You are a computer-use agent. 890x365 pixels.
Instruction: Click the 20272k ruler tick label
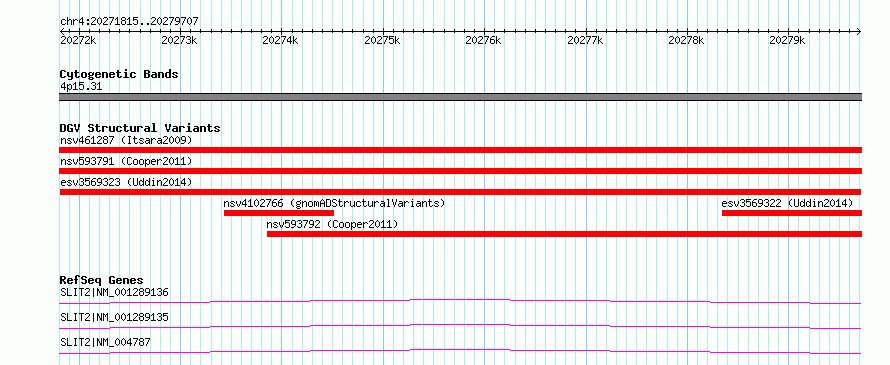pos(78,40)
